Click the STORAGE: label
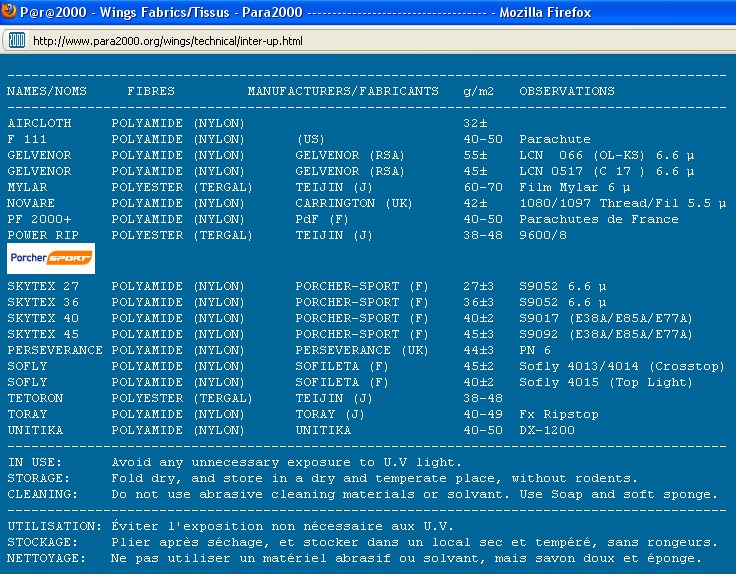This screenshot has height=574, width=736. 39,478
